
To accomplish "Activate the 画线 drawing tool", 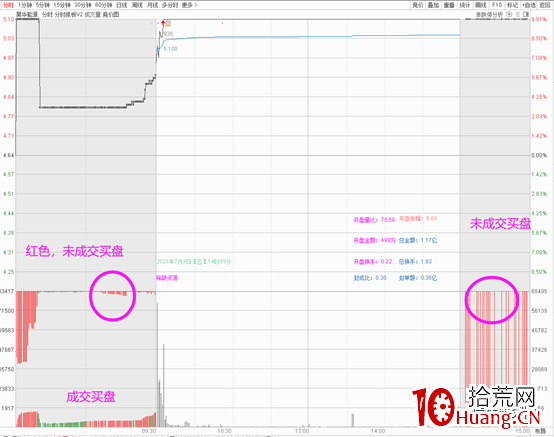I will (481, 5).
